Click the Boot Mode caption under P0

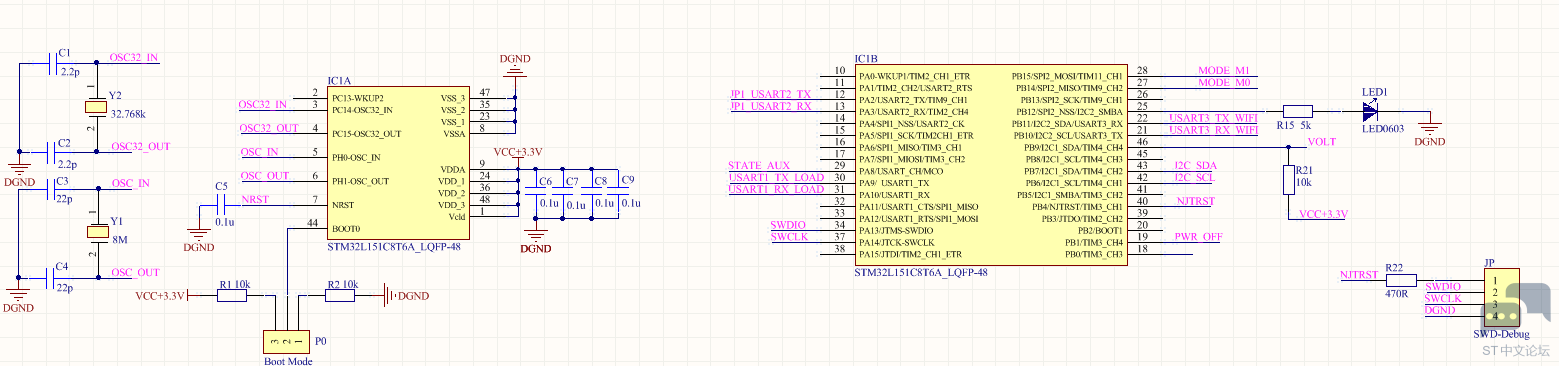tap(288, 361)
